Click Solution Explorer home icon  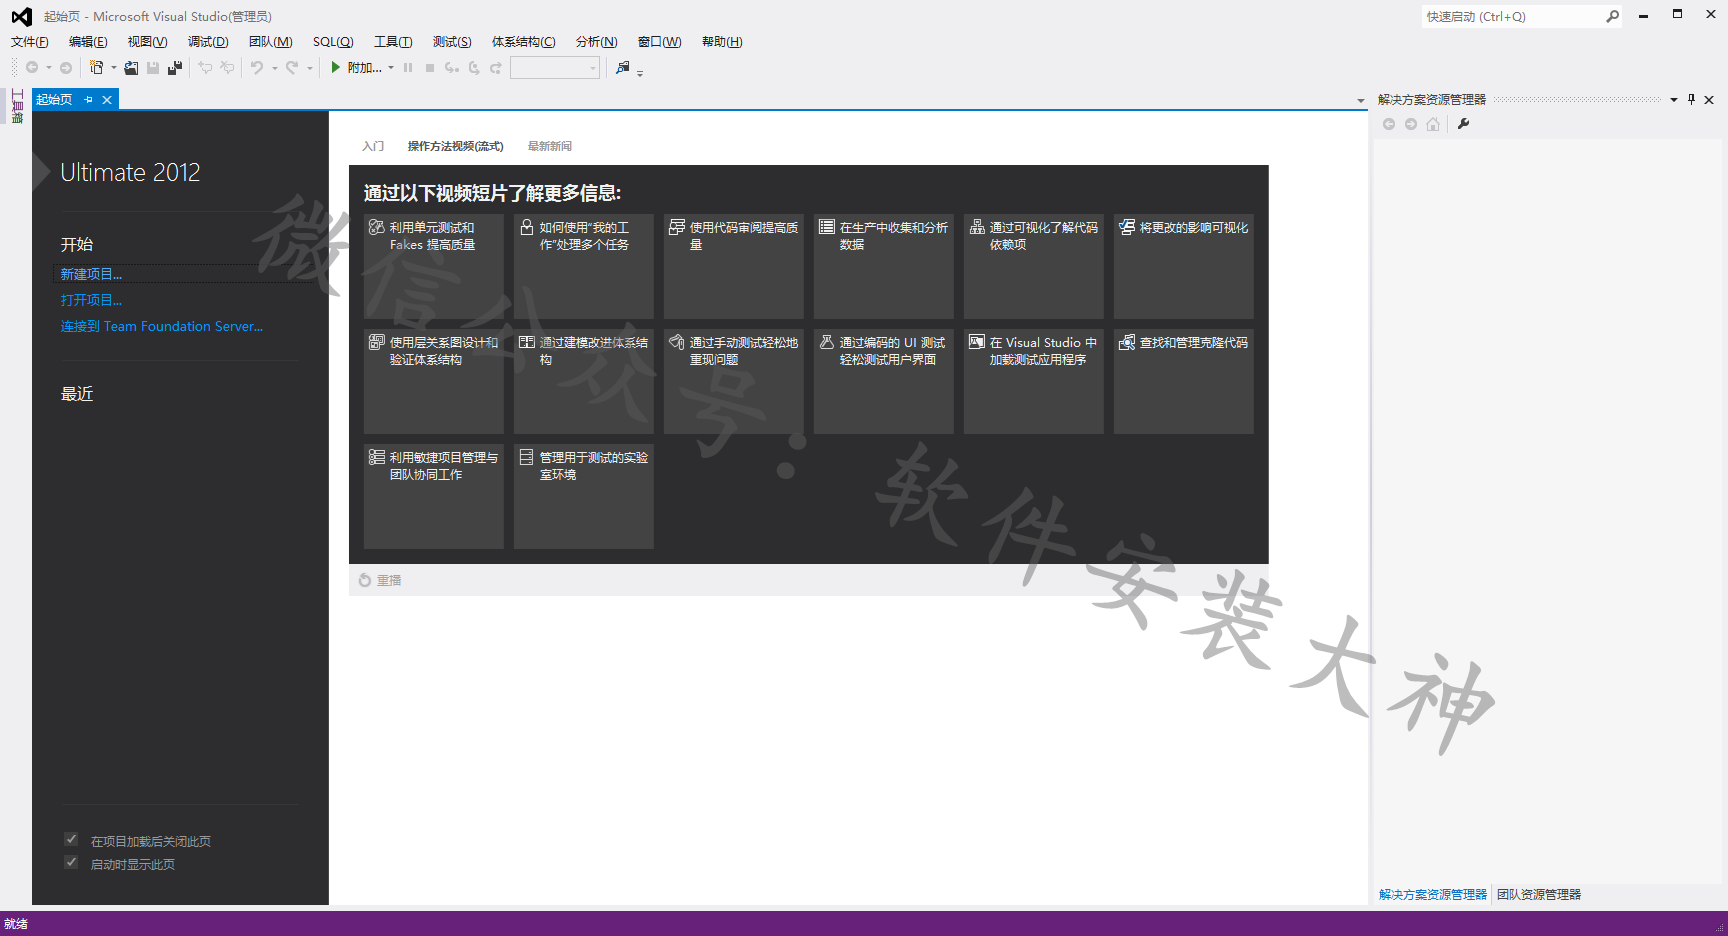[1433, 124]
